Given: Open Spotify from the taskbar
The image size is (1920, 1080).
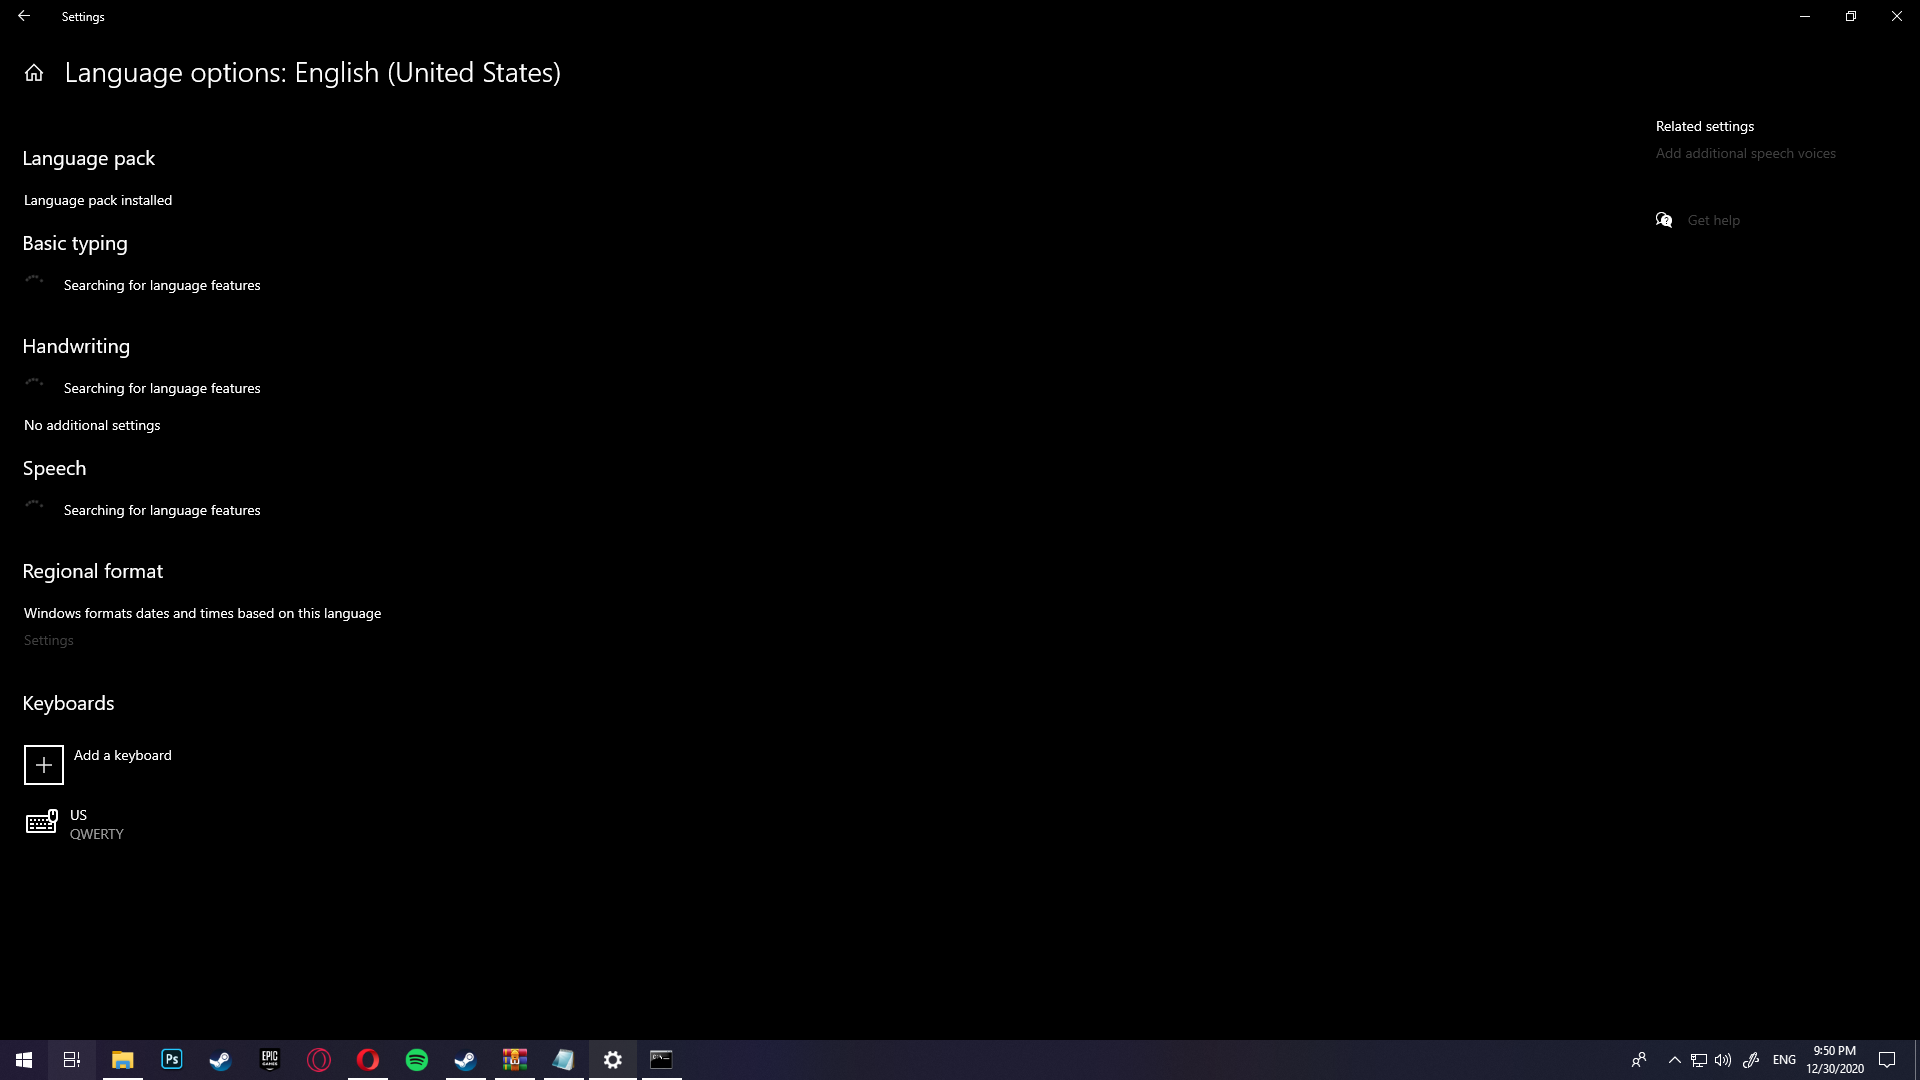Looking at the screenshot, I should click(x=417, y=1059).
